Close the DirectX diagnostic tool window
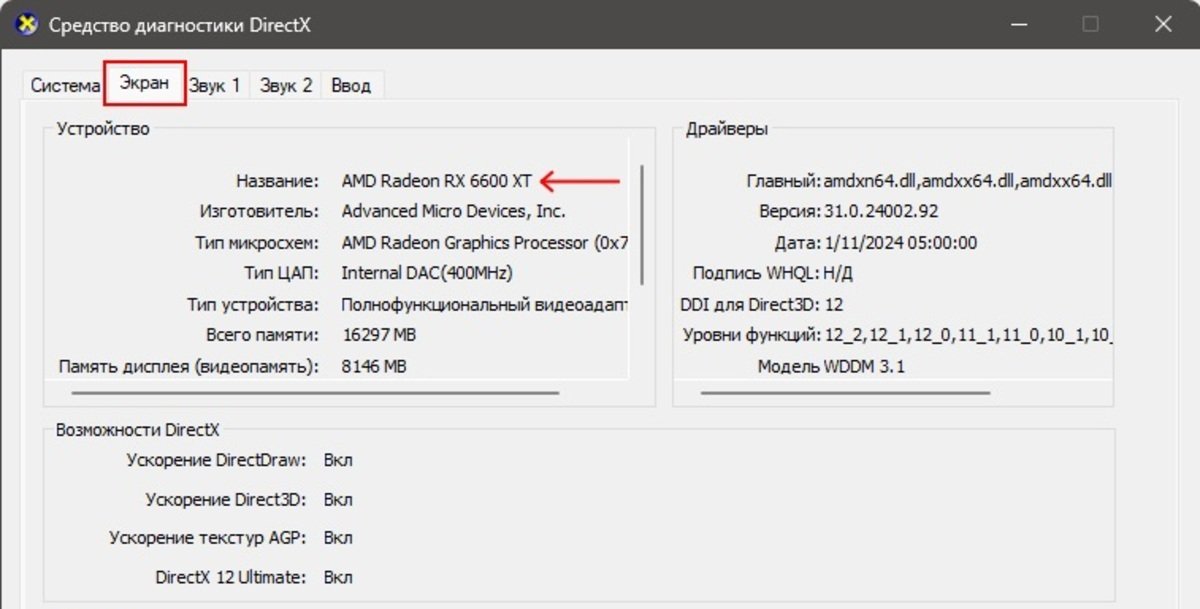This screenshot has height=609, width=1200. (x=1163, y=24)
